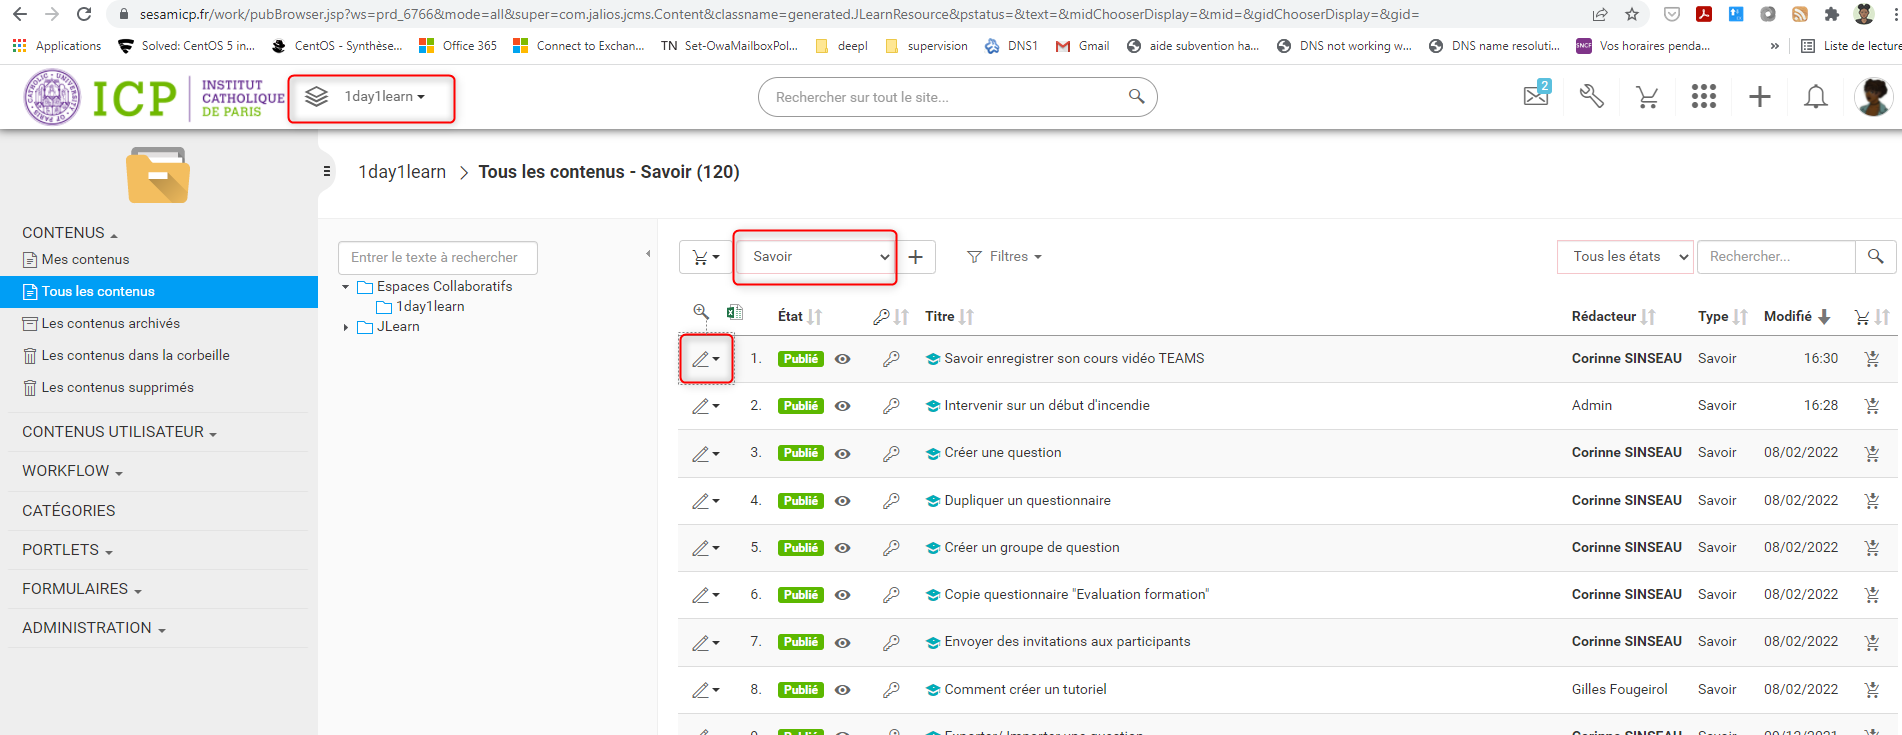Toggle eye icon for first Savoir row
The image size is (1902, 735).
tap(843, 359)
